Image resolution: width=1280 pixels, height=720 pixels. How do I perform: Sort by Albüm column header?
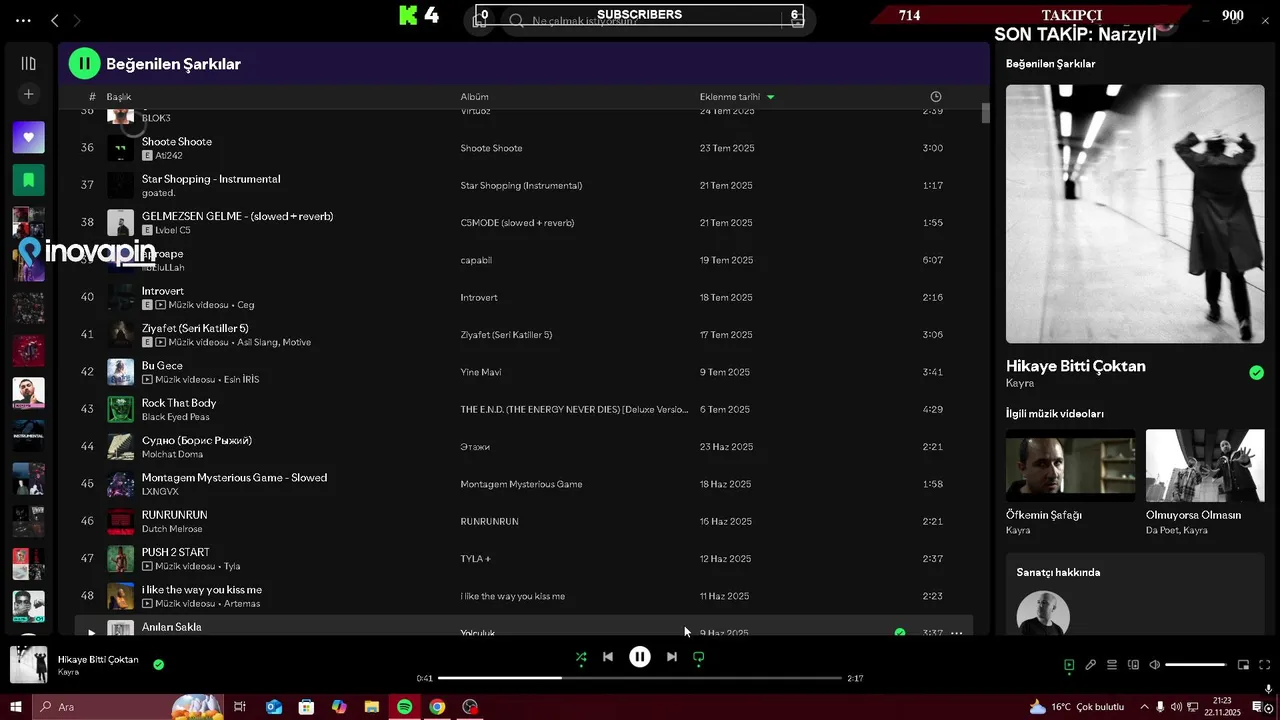[x=474, y=97]
